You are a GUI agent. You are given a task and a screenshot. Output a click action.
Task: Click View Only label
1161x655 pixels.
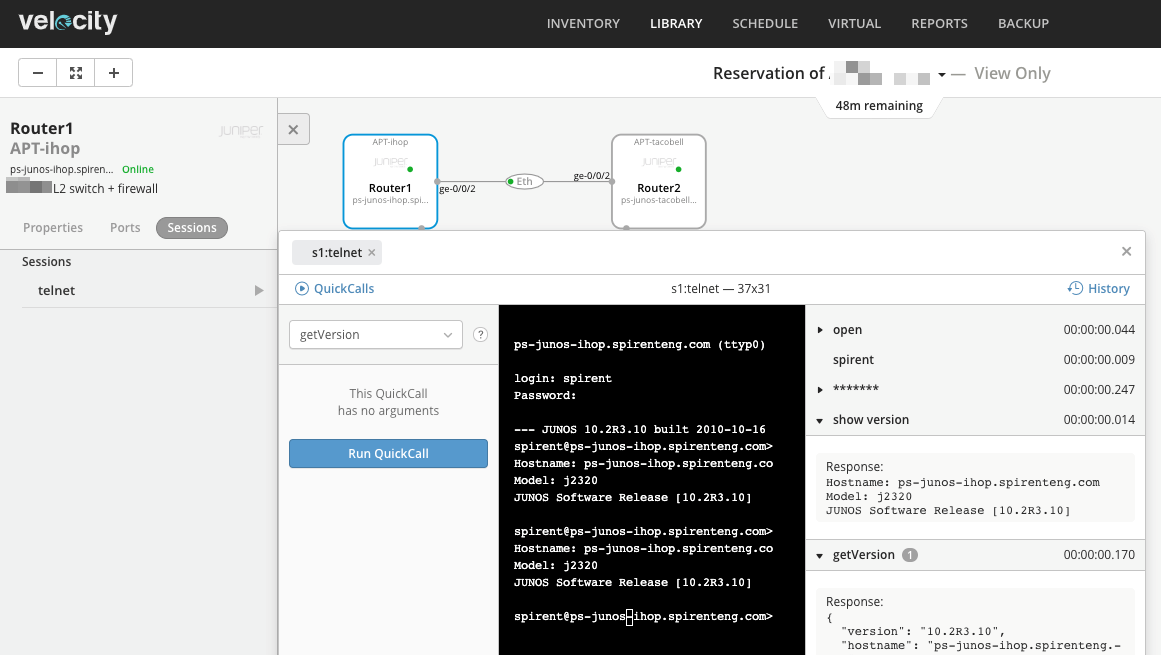(1012, 73)
